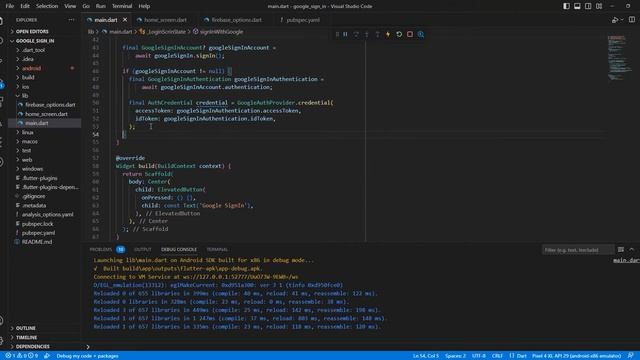This screenshot has height=360, width=640.
Task: Open the Selection menu
Action: (x=47, y=6)
